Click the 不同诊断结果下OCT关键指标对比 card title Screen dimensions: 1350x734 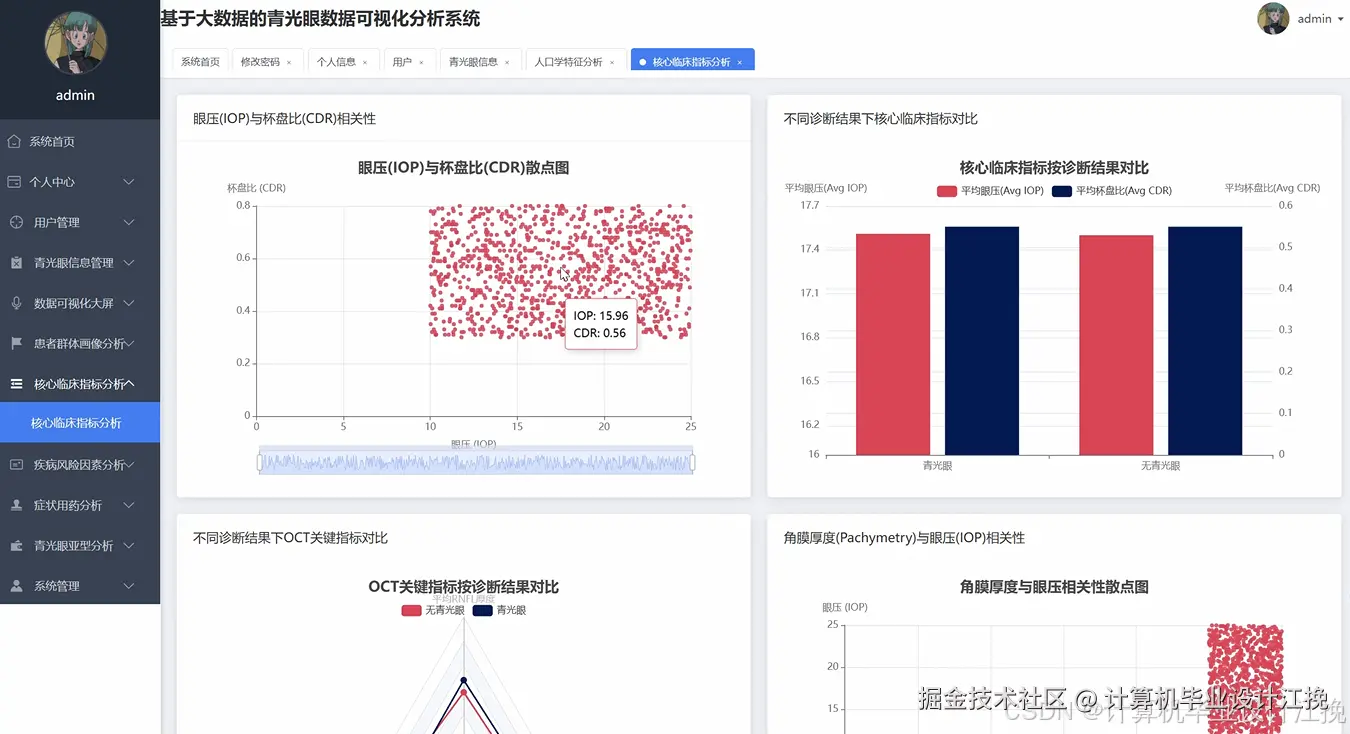click(x=291, y=538)
